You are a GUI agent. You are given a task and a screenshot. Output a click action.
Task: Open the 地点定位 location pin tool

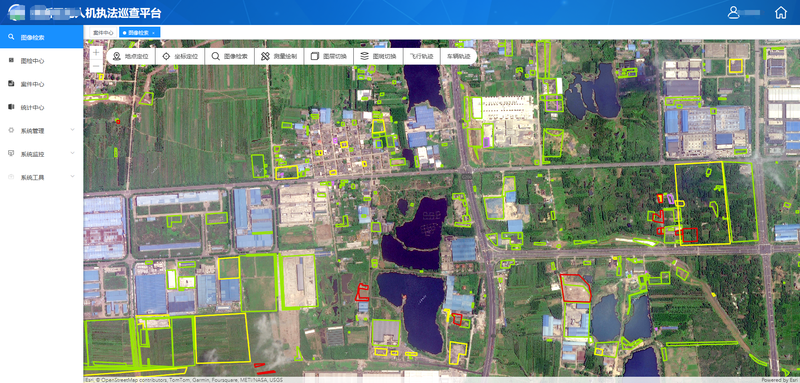click(x=131, y=56)
